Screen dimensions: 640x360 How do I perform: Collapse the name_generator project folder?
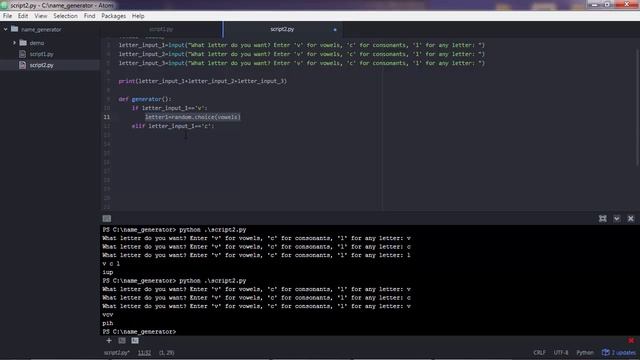tap(5, 29)
